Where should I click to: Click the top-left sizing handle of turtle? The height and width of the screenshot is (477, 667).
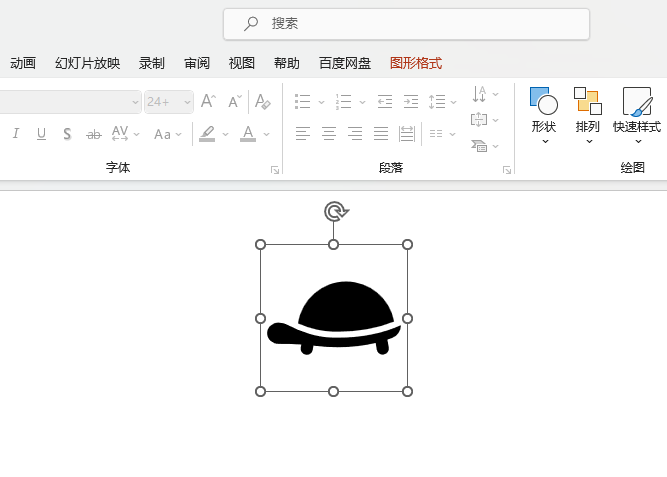[260, 245]
